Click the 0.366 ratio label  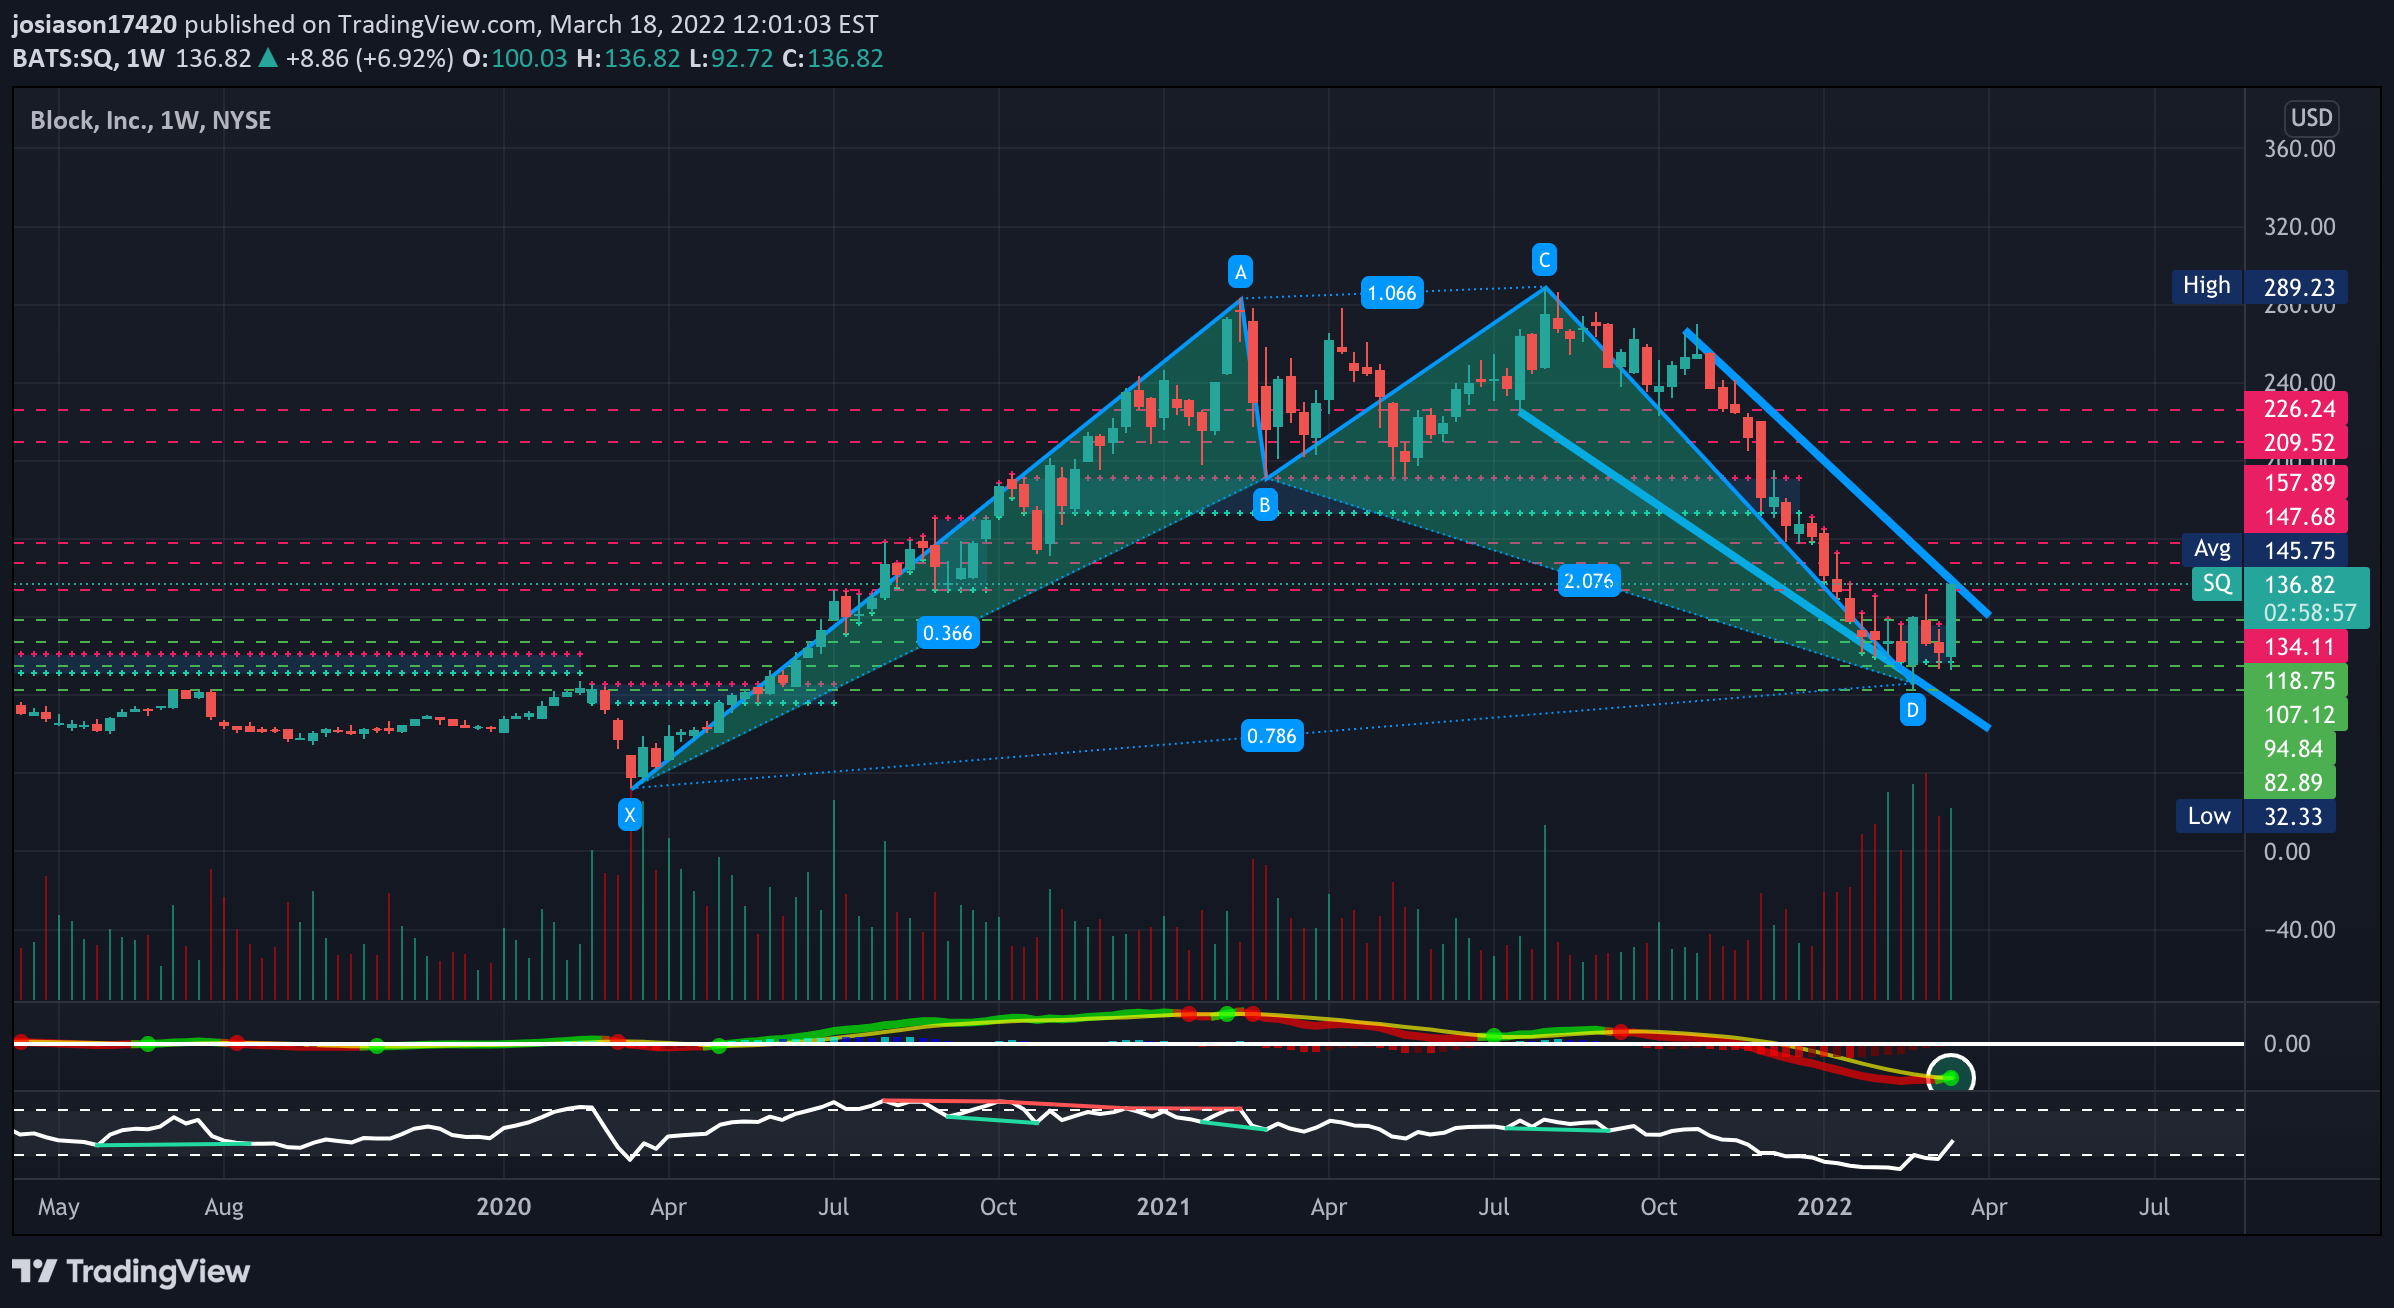(947, 633)
